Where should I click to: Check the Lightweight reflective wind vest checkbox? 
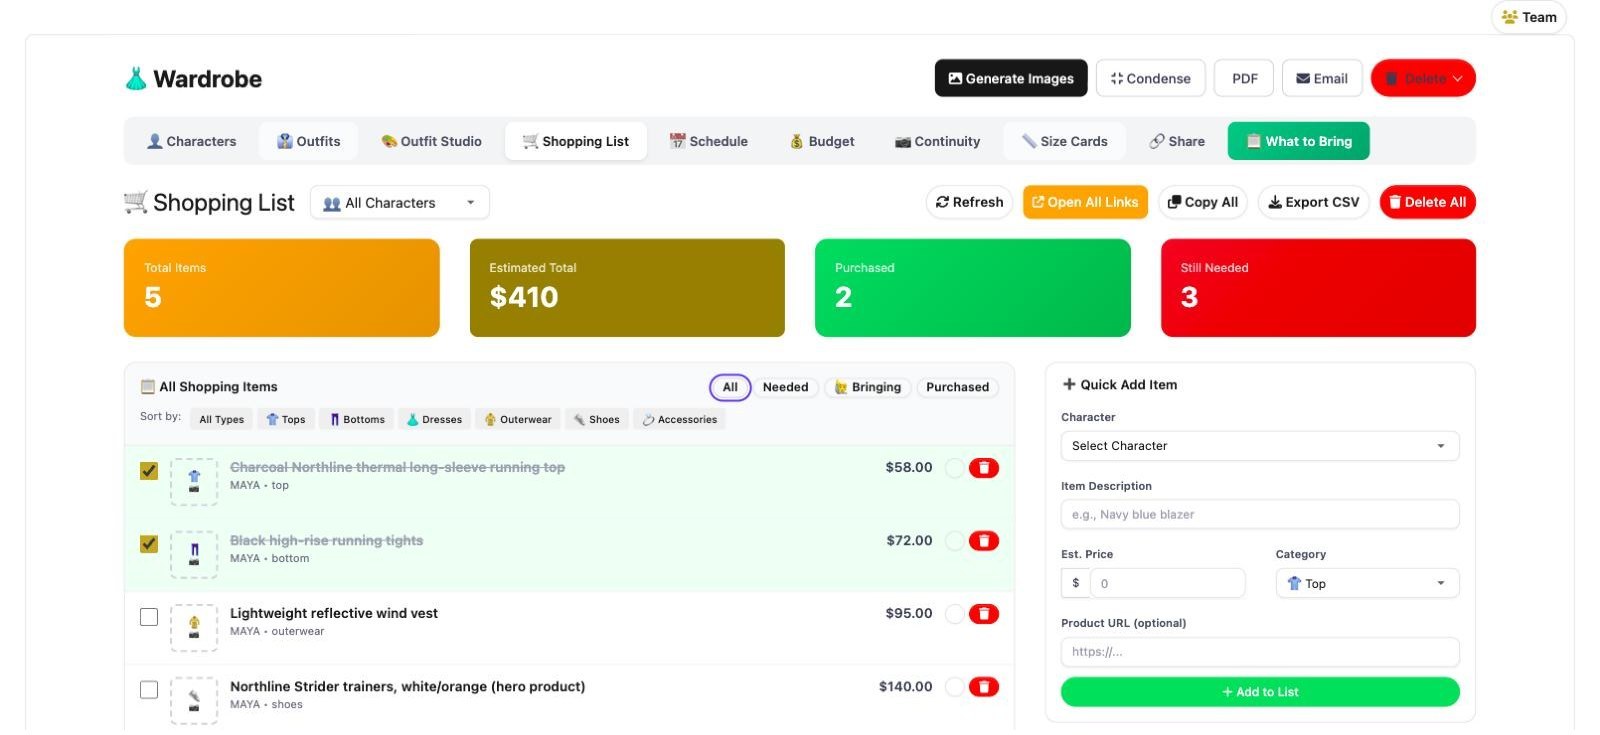pyautogui.click(x=149, y=617)
